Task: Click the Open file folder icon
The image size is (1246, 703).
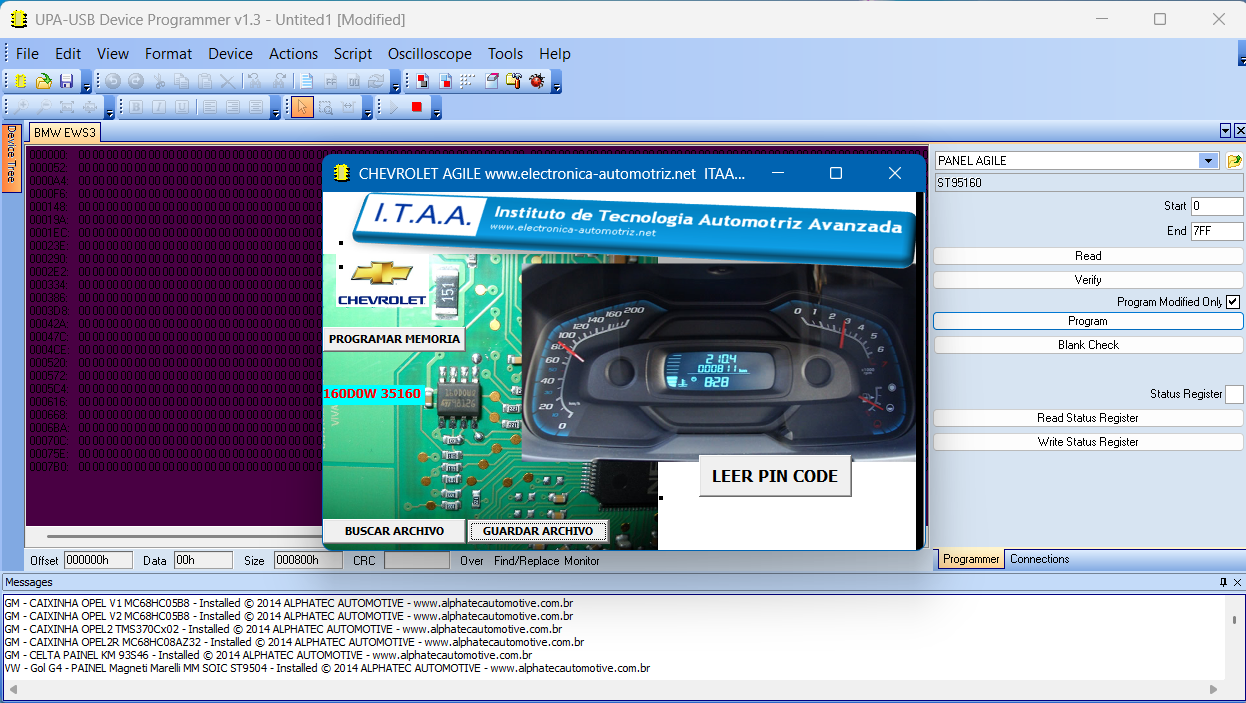Action: pyautogui.click(x=44, y=81)
